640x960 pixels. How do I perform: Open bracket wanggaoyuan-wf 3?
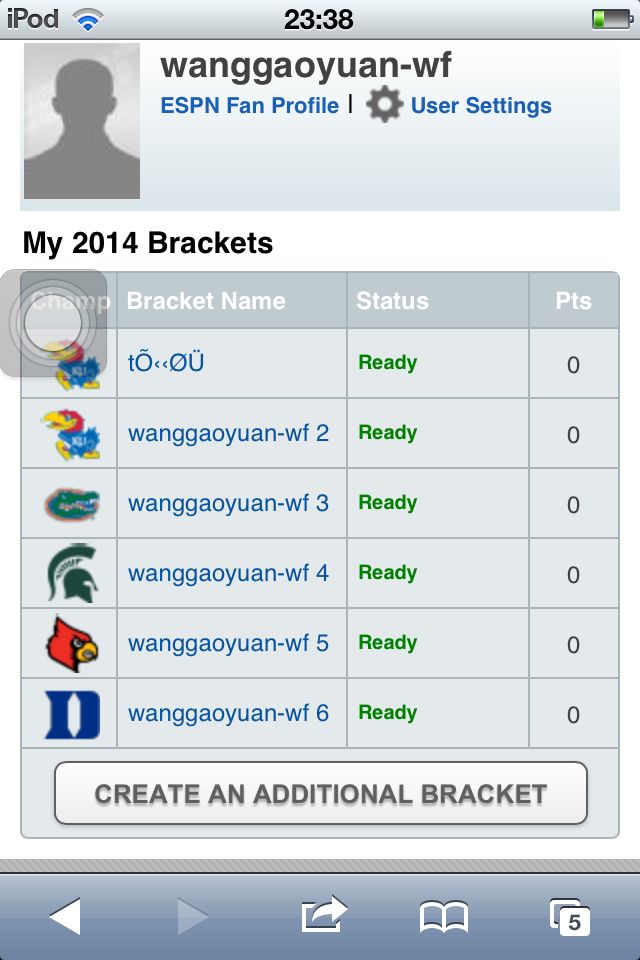pyautogui.click(x=228, y=504)
